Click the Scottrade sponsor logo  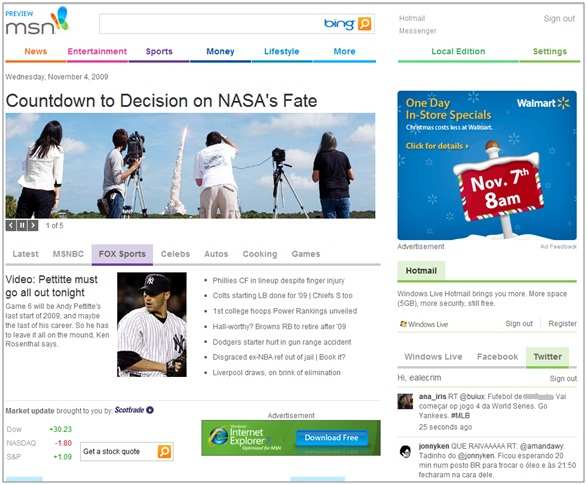click(134, 410)
